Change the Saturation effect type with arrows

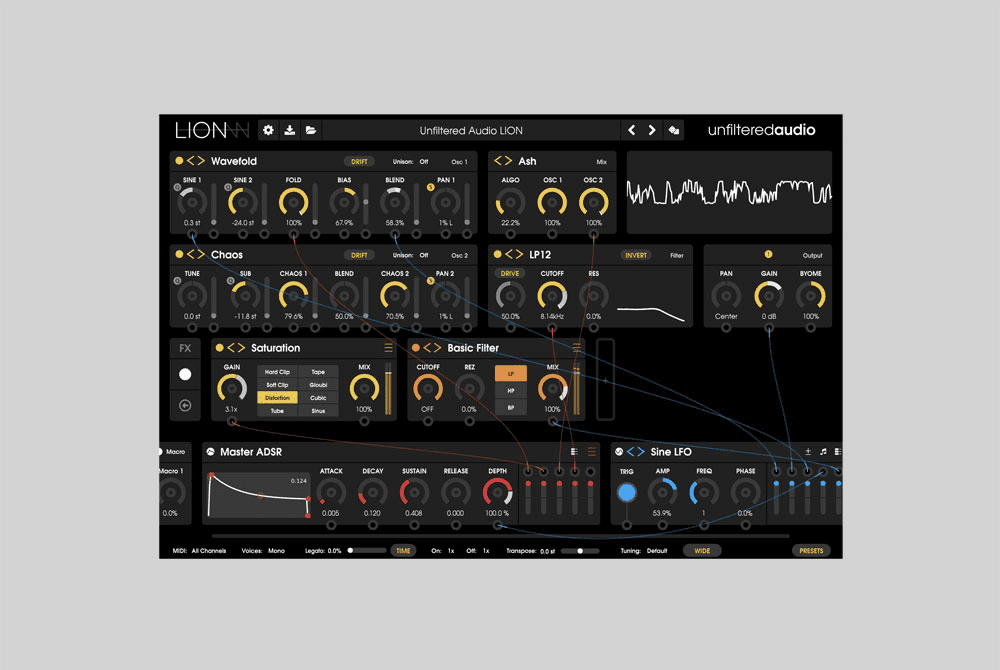tap(236, 347)
